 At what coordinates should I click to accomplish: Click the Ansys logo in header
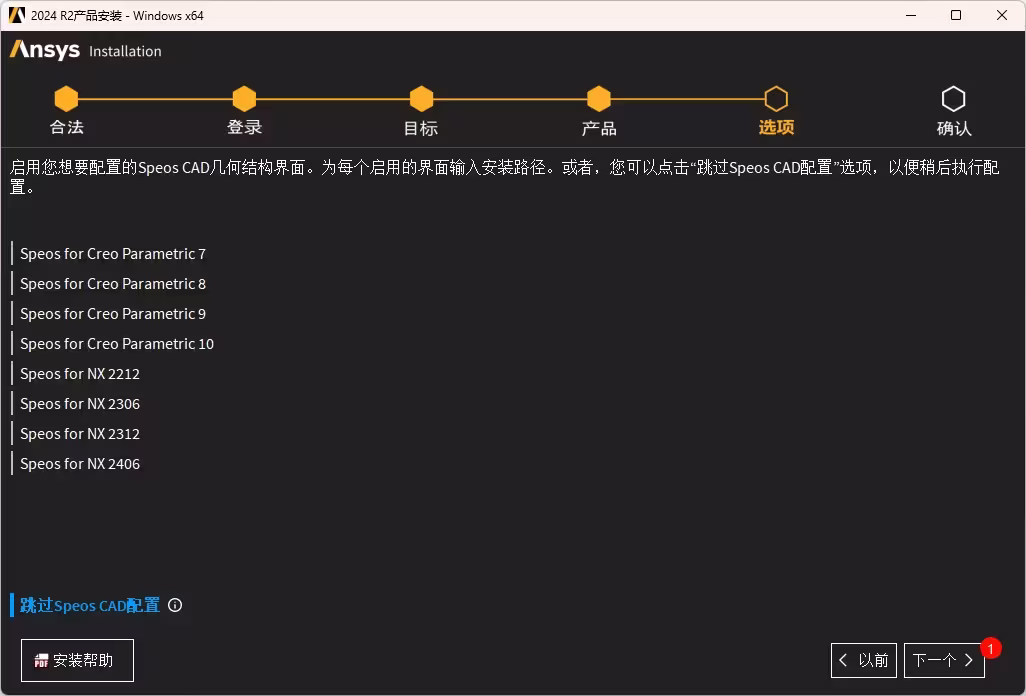44,50
